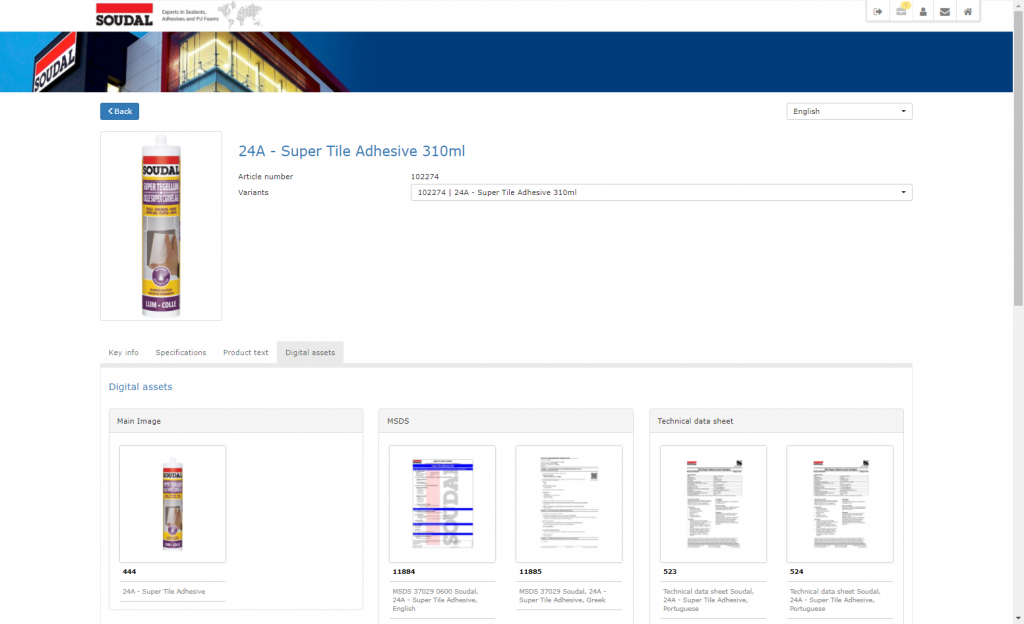Go to home via house icon
1024x624 pixels.
pyautogui.click(x=967, y=12)
